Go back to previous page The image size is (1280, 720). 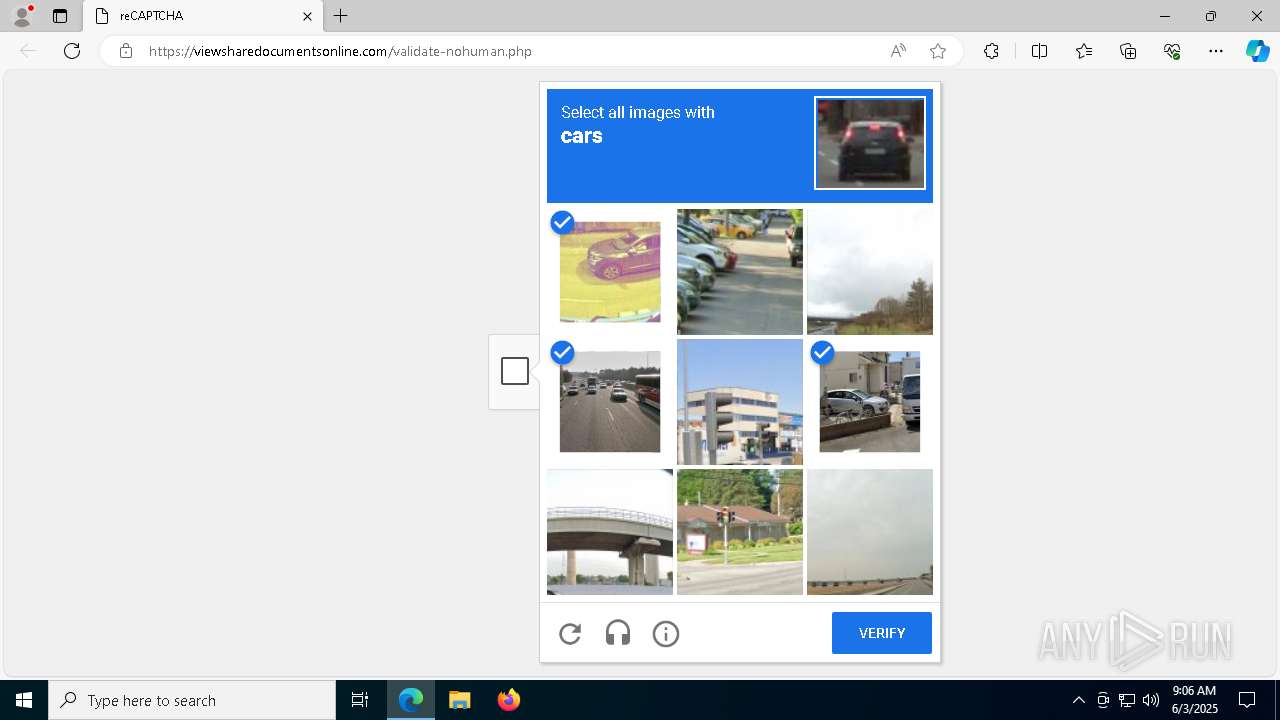28,51
